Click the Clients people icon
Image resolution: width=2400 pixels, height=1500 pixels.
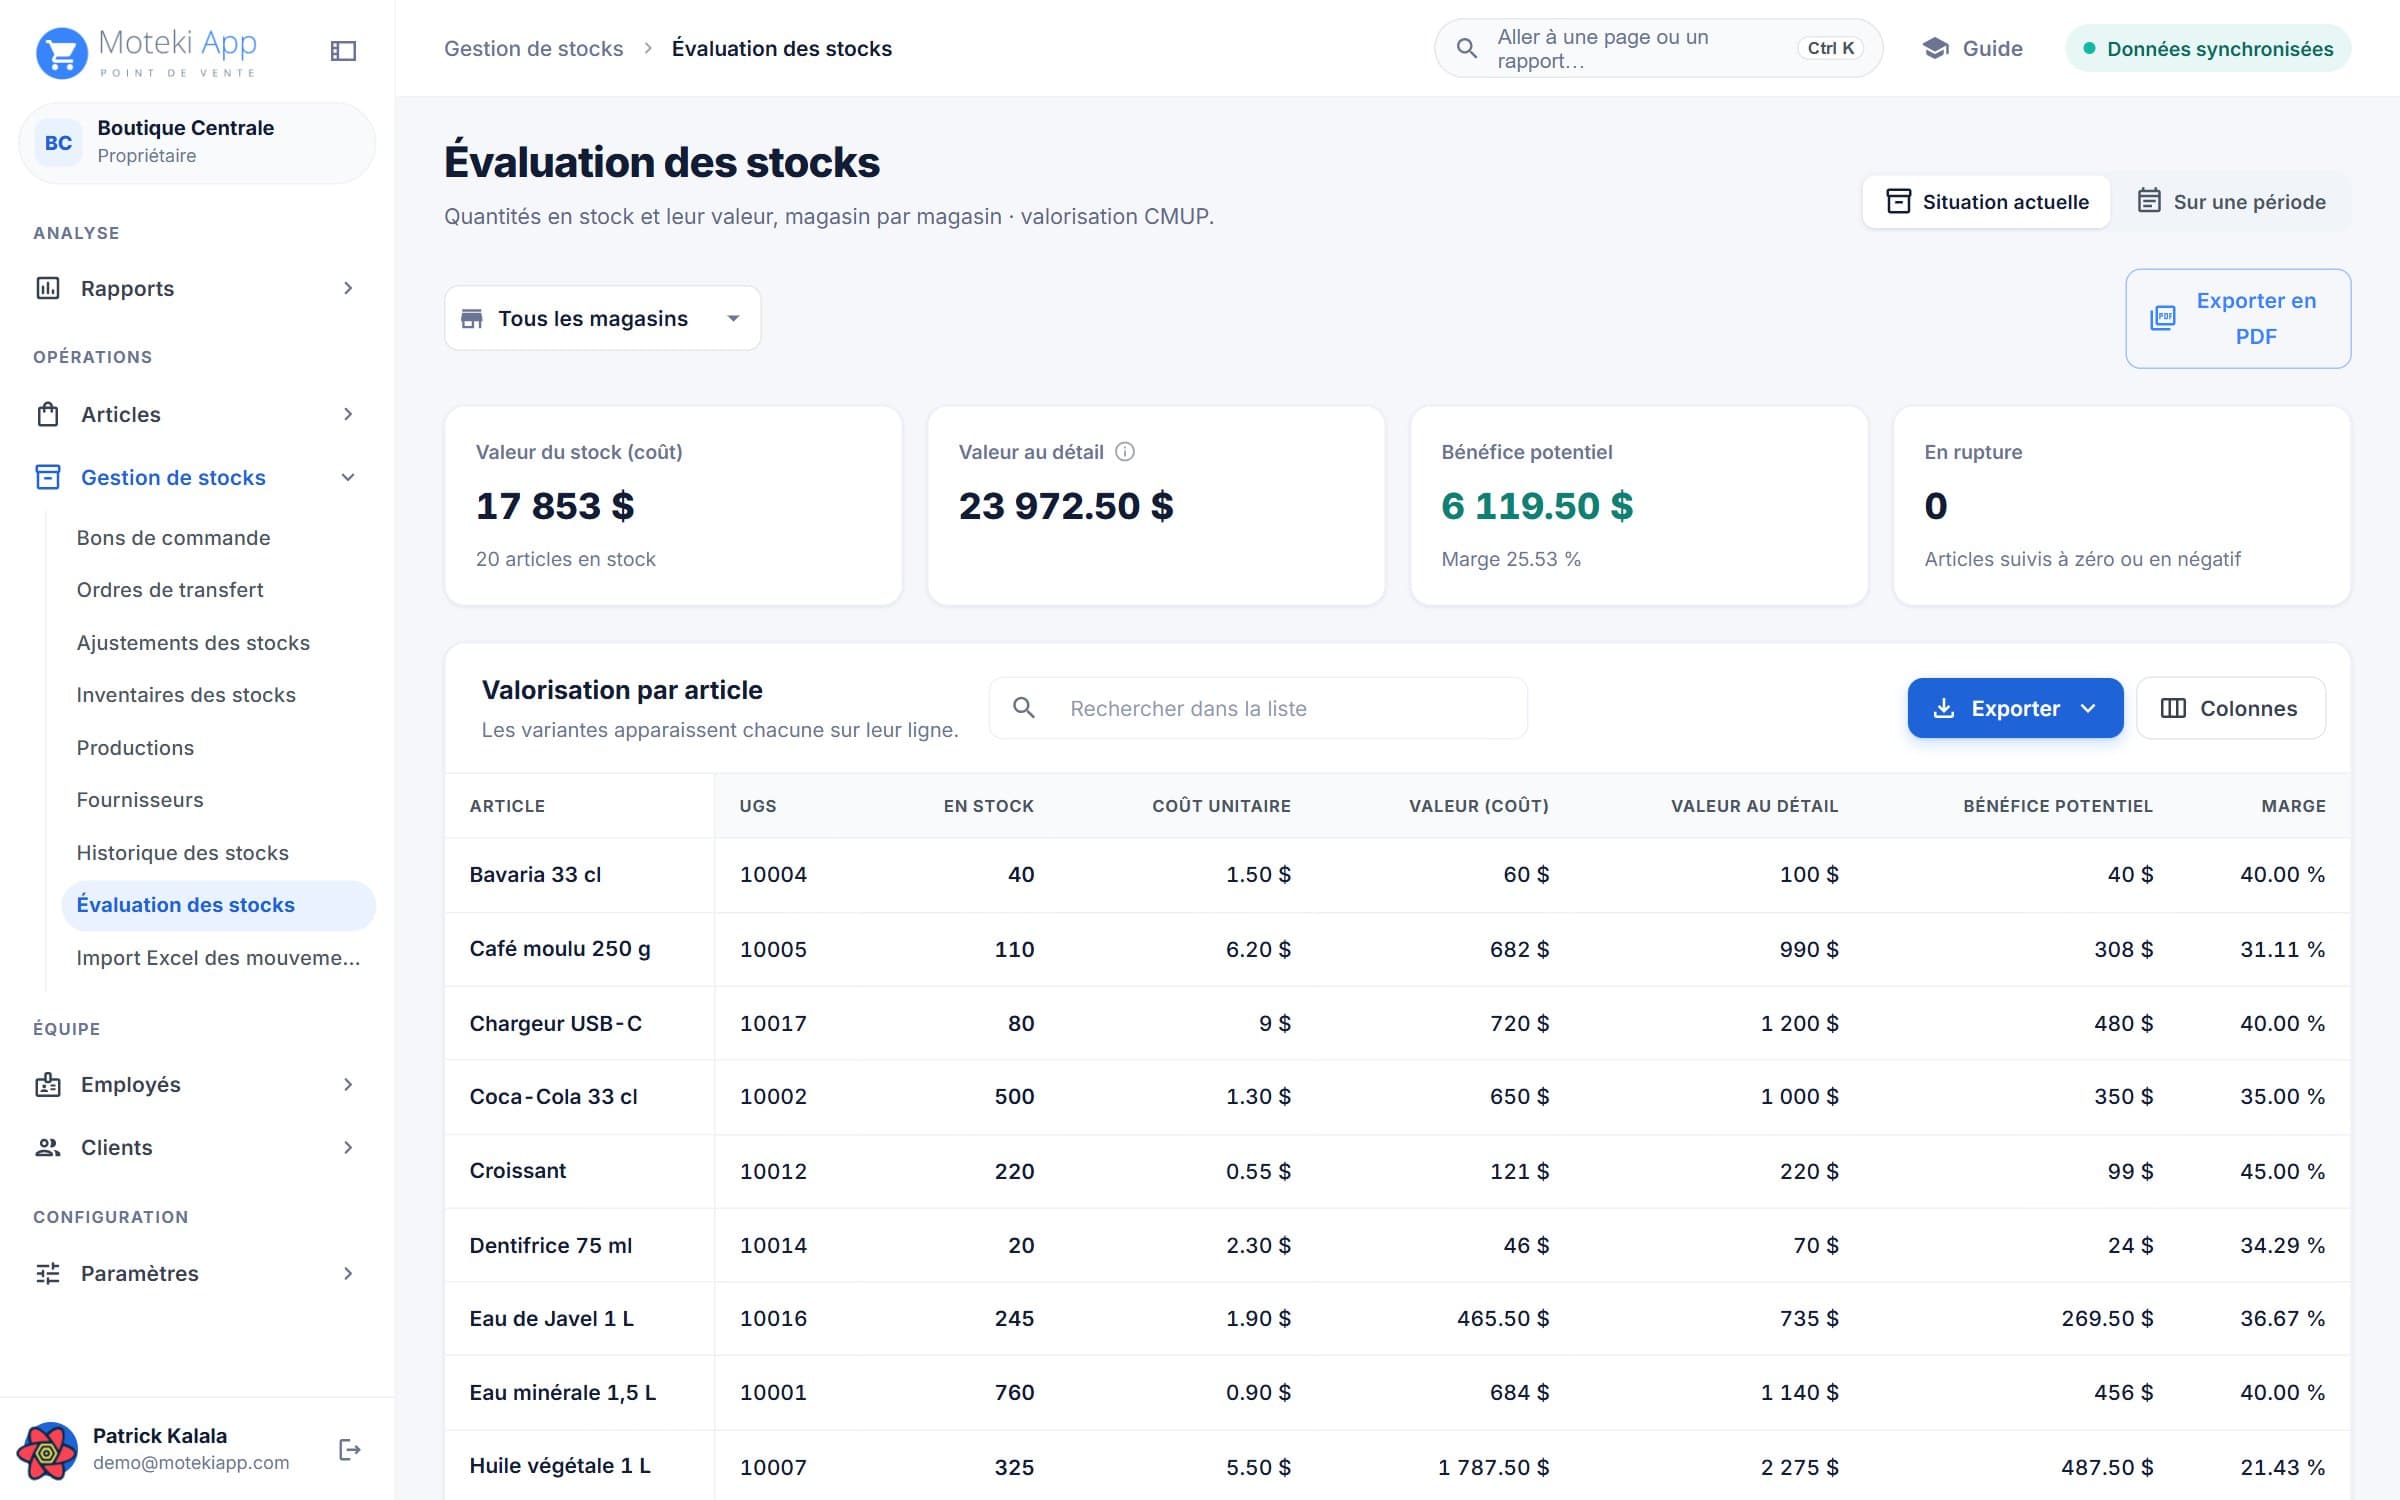coord(48,1147)
